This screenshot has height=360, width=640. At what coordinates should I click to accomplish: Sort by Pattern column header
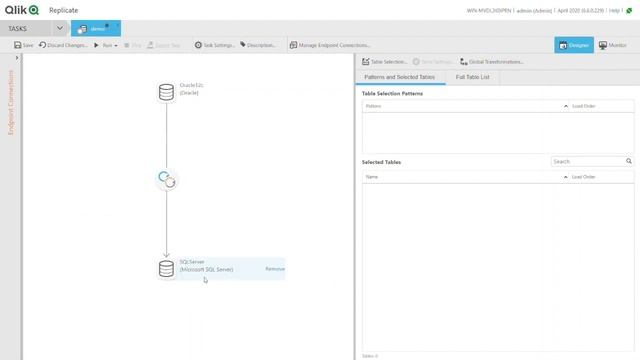click(x=373, y=106)
